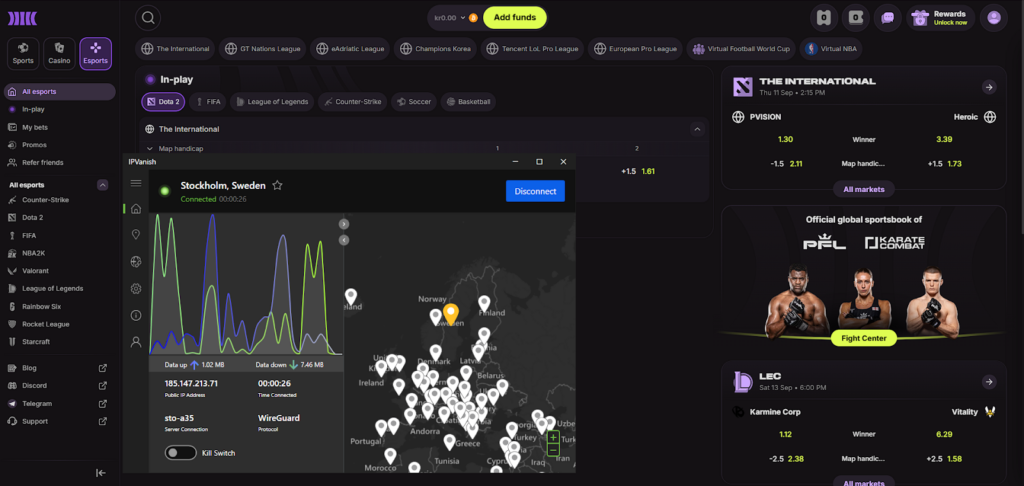Viewport: 1024px width, 486px height.
Task: Click the Add funds button
Action: click(x=515, y=18)
